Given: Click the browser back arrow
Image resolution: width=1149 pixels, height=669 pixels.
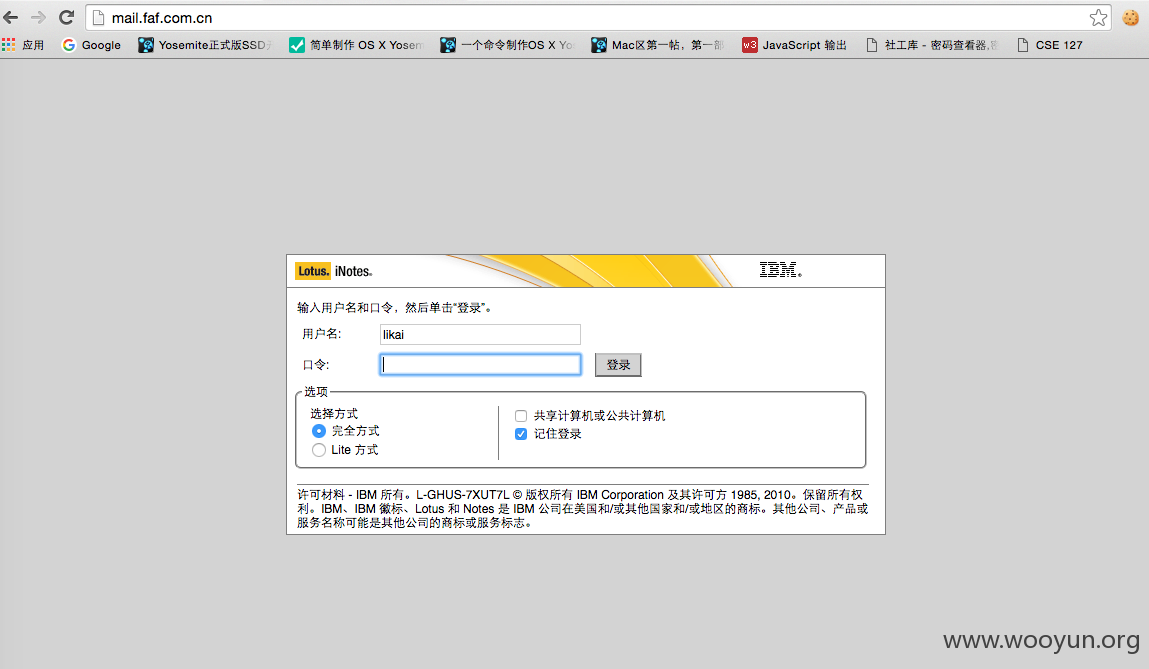Looking at the screenshot, I should point(10,18).
